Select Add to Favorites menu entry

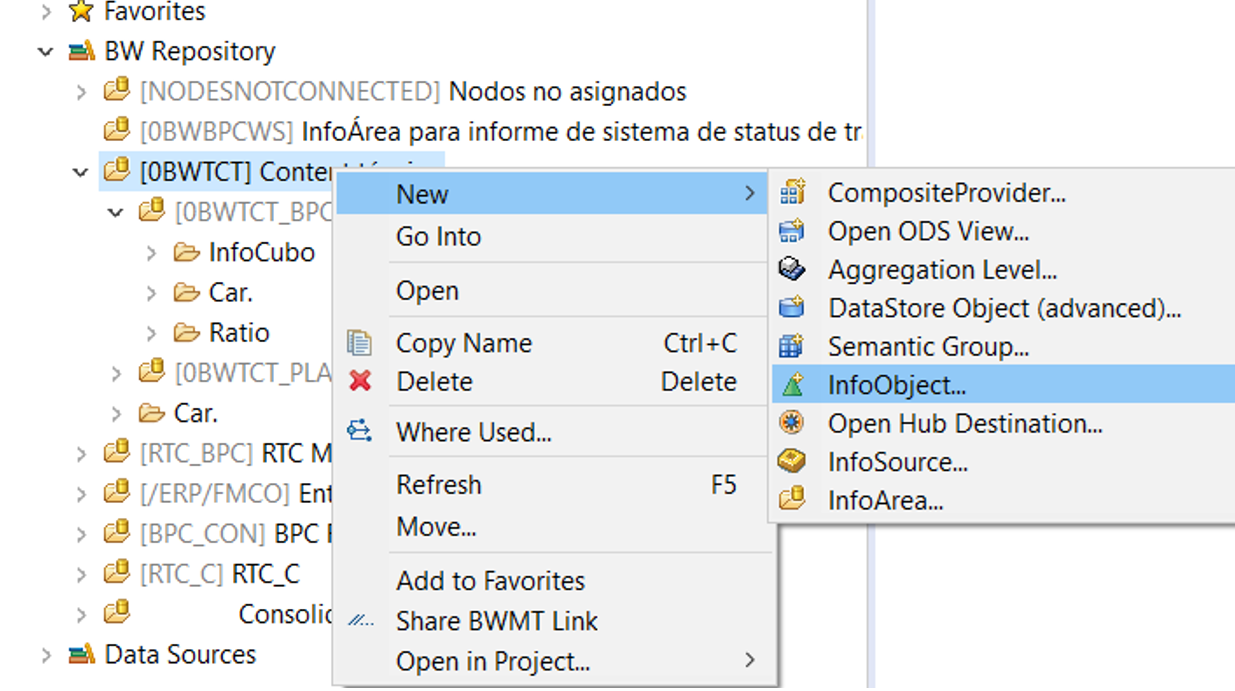(x=490, y=581)
